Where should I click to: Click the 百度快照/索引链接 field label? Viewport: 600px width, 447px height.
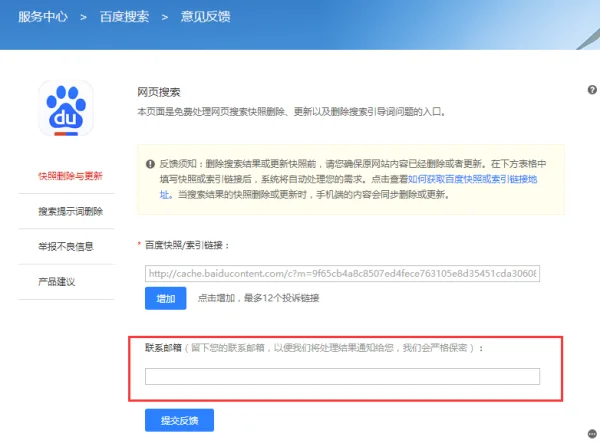tap(187, 245)
